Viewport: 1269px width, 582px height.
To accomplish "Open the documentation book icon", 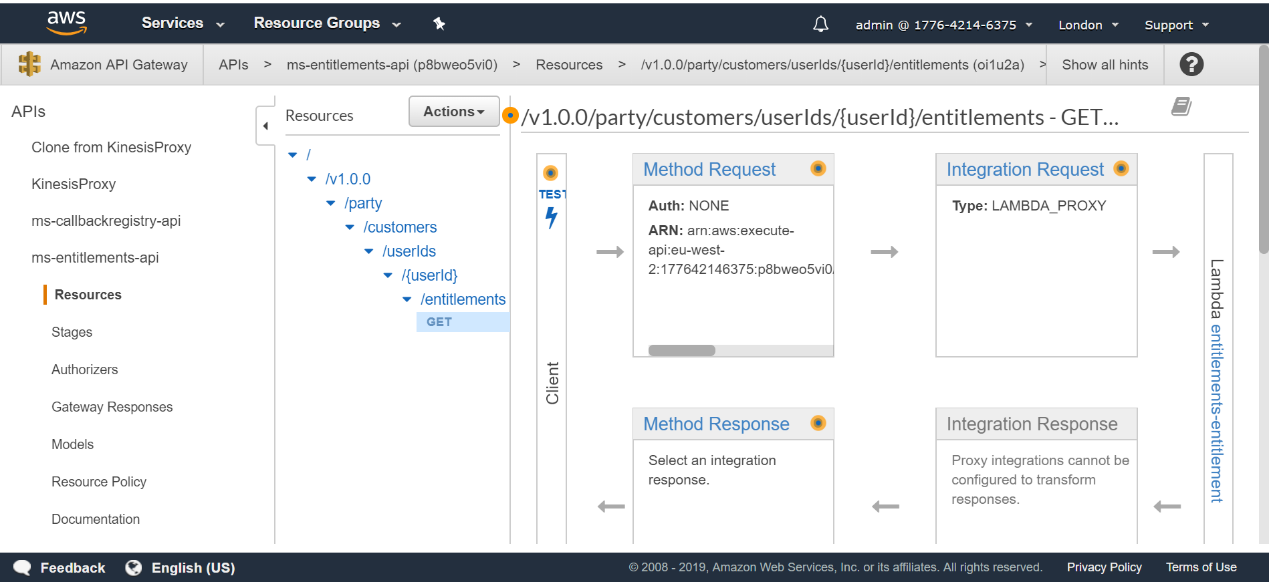I will pyautogui.click(x=1181, y=107).
